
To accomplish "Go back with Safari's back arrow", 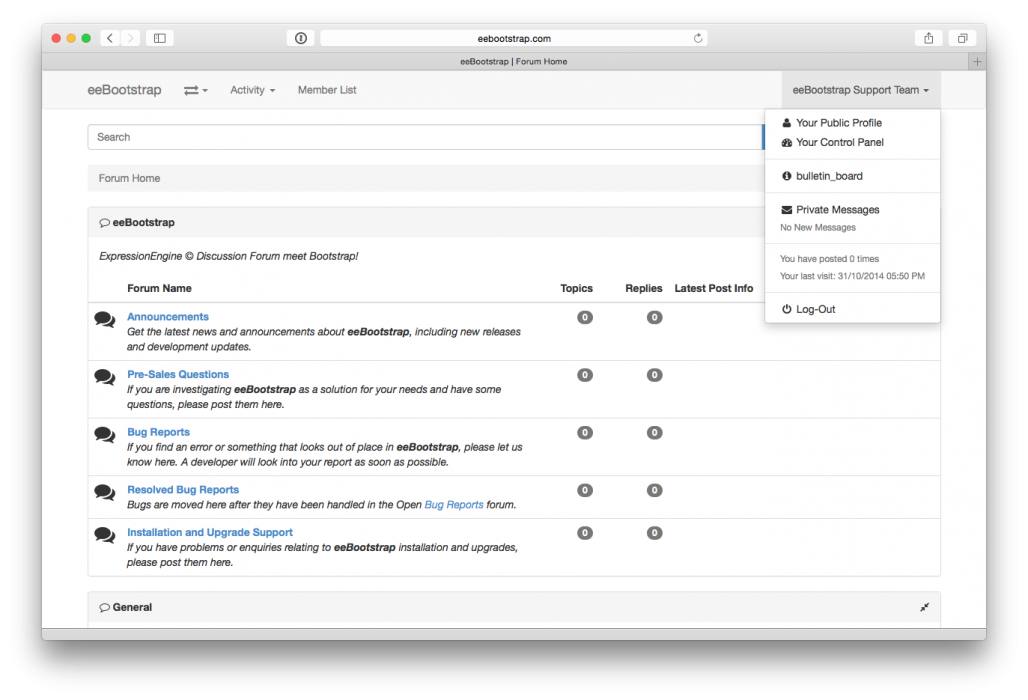I will [110, 38].
